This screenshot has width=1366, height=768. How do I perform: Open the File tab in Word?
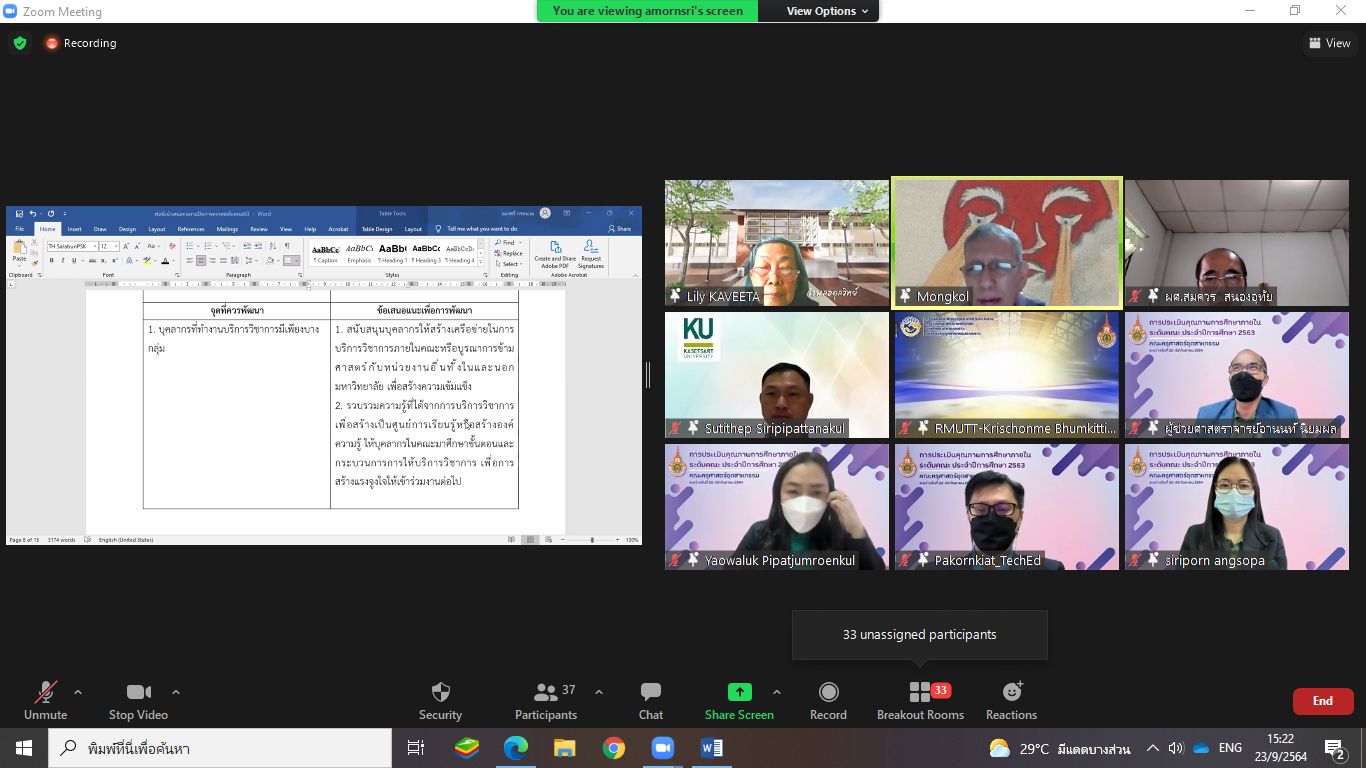point(19,229)
